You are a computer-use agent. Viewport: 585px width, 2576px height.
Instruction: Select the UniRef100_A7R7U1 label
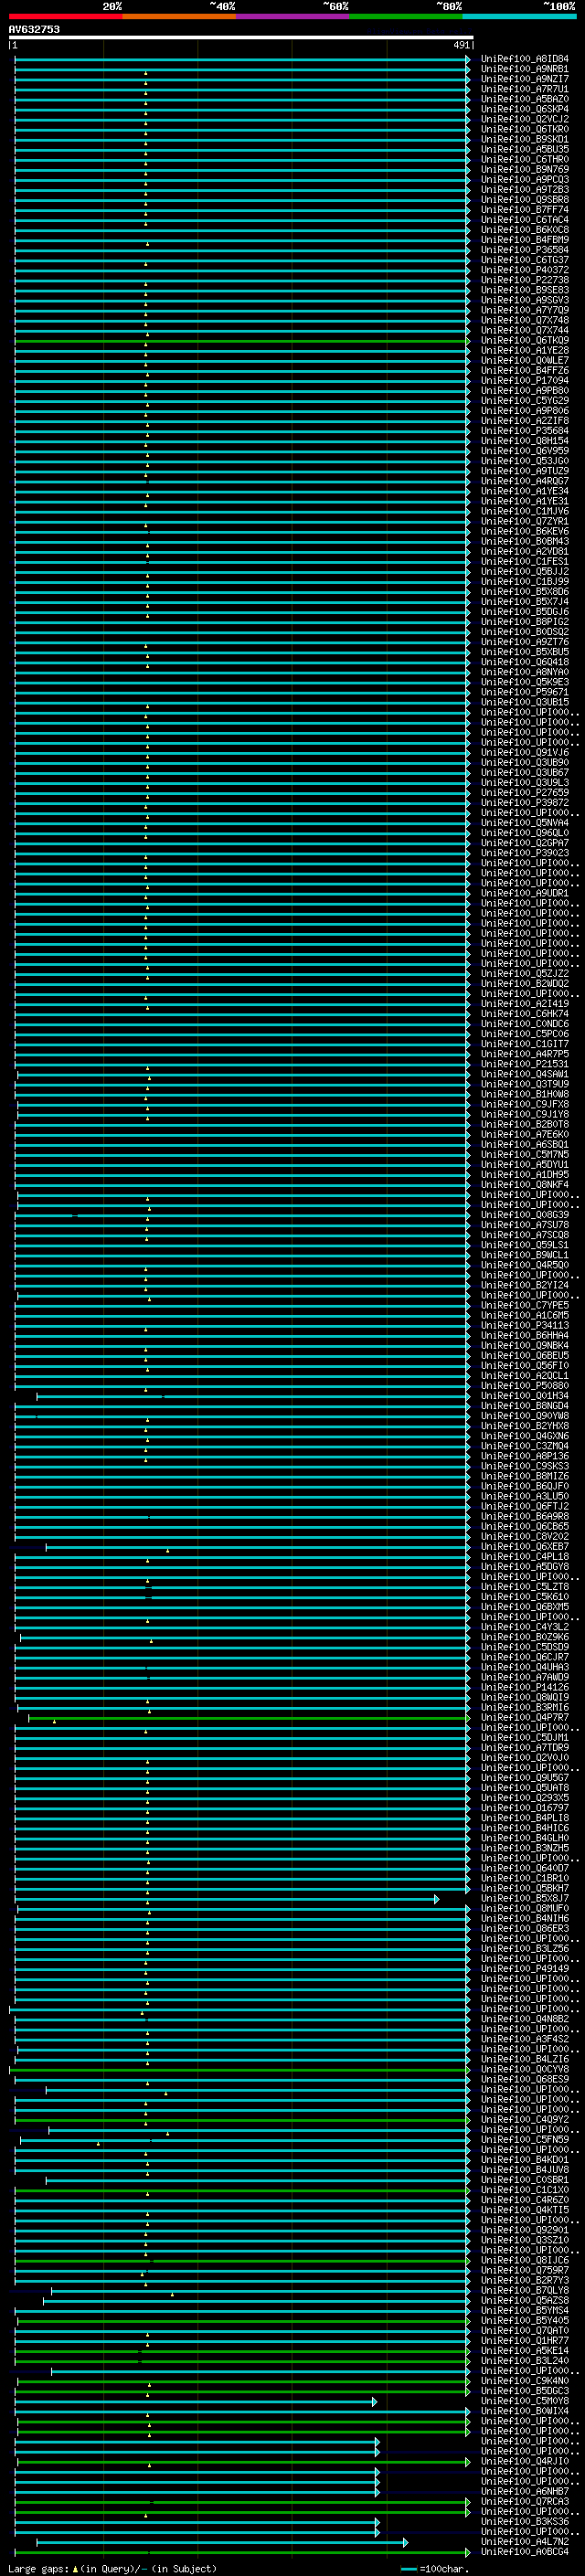[524, 89]
